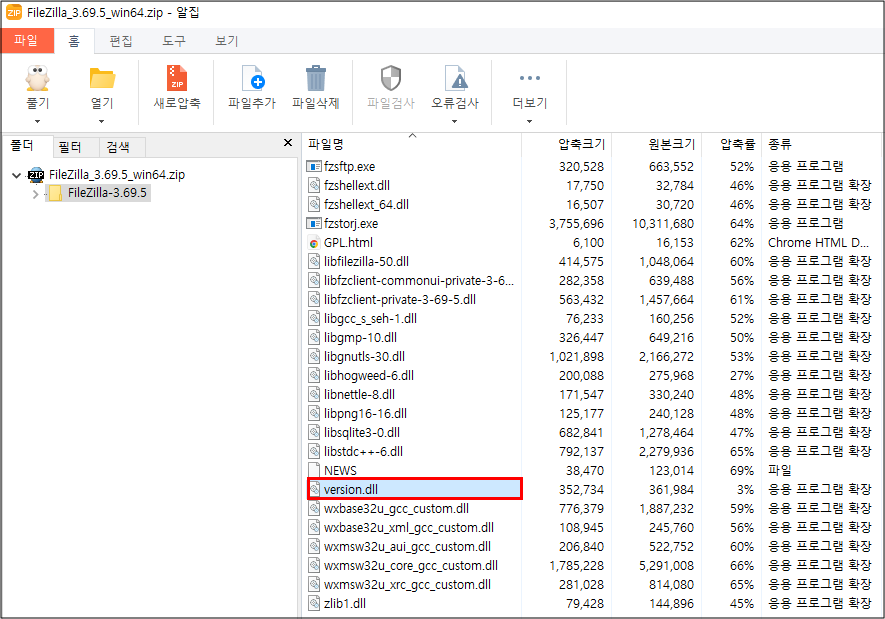Image resolution: width=885 pixels, height=619 pixels.
Task: Select the libstdc++-6.dll file name
Action: 363,451
